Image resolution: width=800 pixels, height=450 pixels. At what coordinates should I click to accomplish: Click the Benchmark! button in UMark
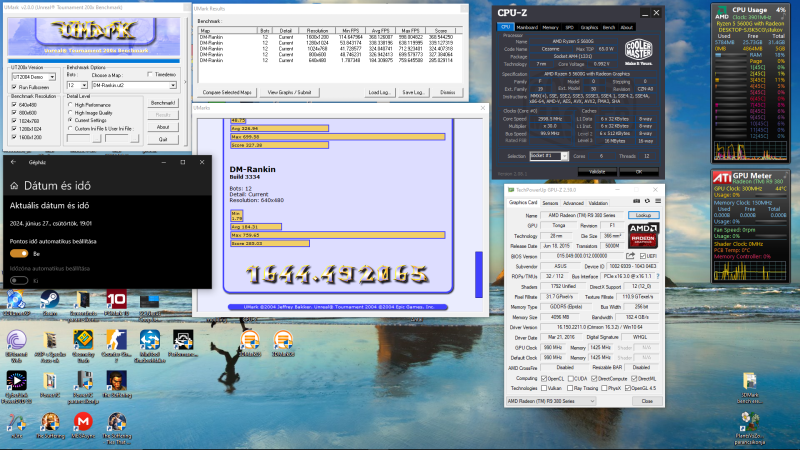pos(163,103)
